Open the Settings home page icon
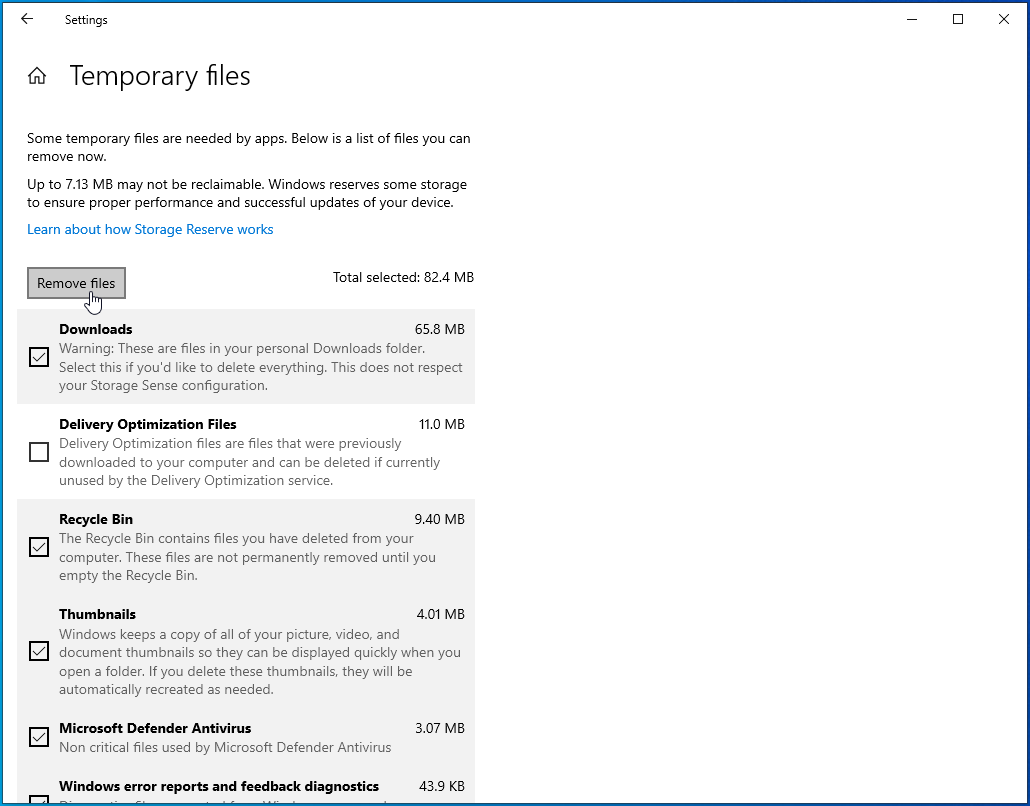This screenshot has width=1030, height=806. (37, 76)
